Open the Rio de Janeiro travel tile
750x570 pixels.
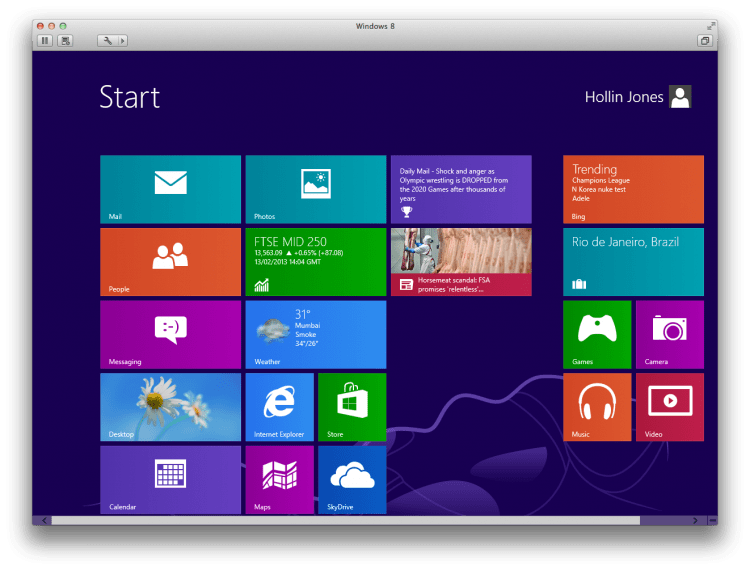click(x=633, y=262)
